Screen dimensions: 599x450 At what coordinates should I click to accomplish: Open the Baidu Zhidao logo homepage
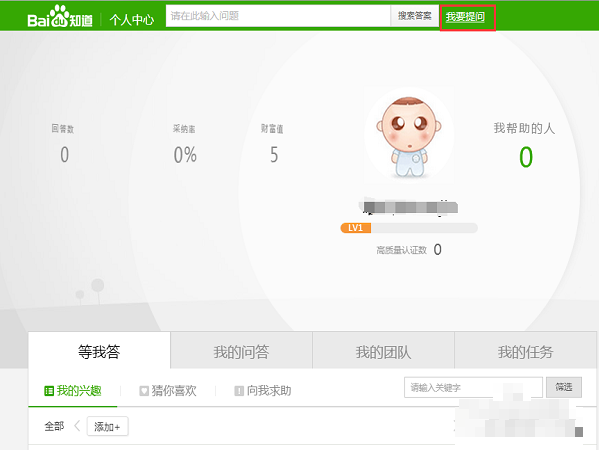click(60, 17)
